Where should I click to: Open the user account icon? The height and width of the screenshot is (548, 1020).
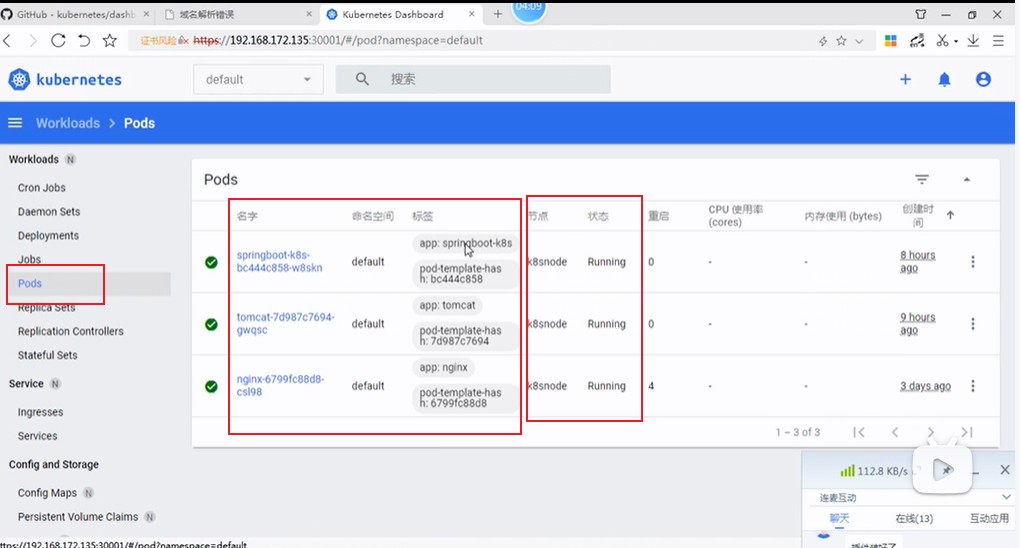click(983, 79)
